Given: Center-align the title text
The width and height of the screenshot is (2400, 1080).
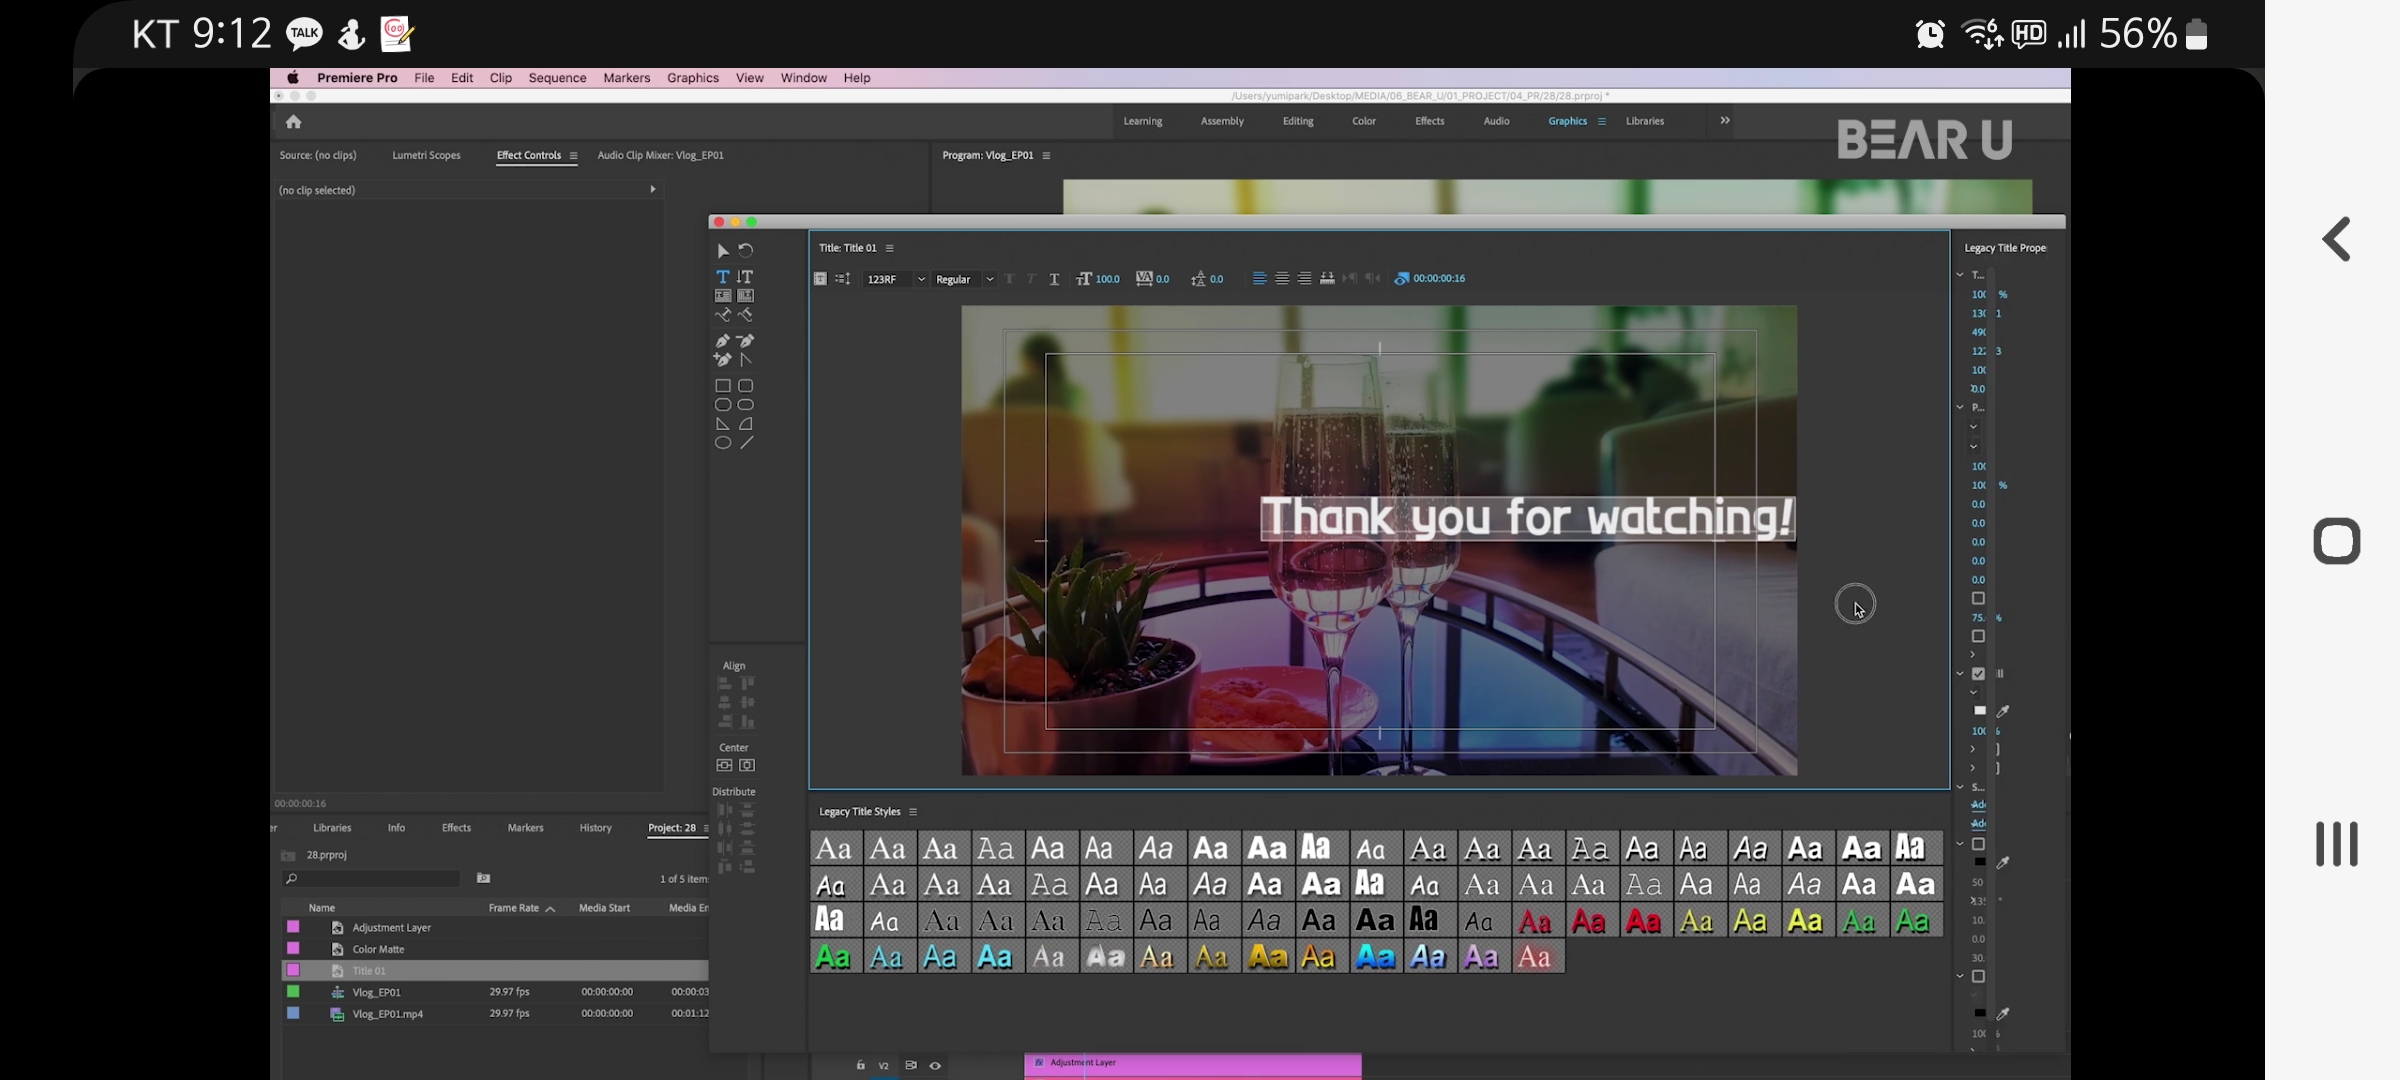Looking at the screenshot, I should 1282,279.
